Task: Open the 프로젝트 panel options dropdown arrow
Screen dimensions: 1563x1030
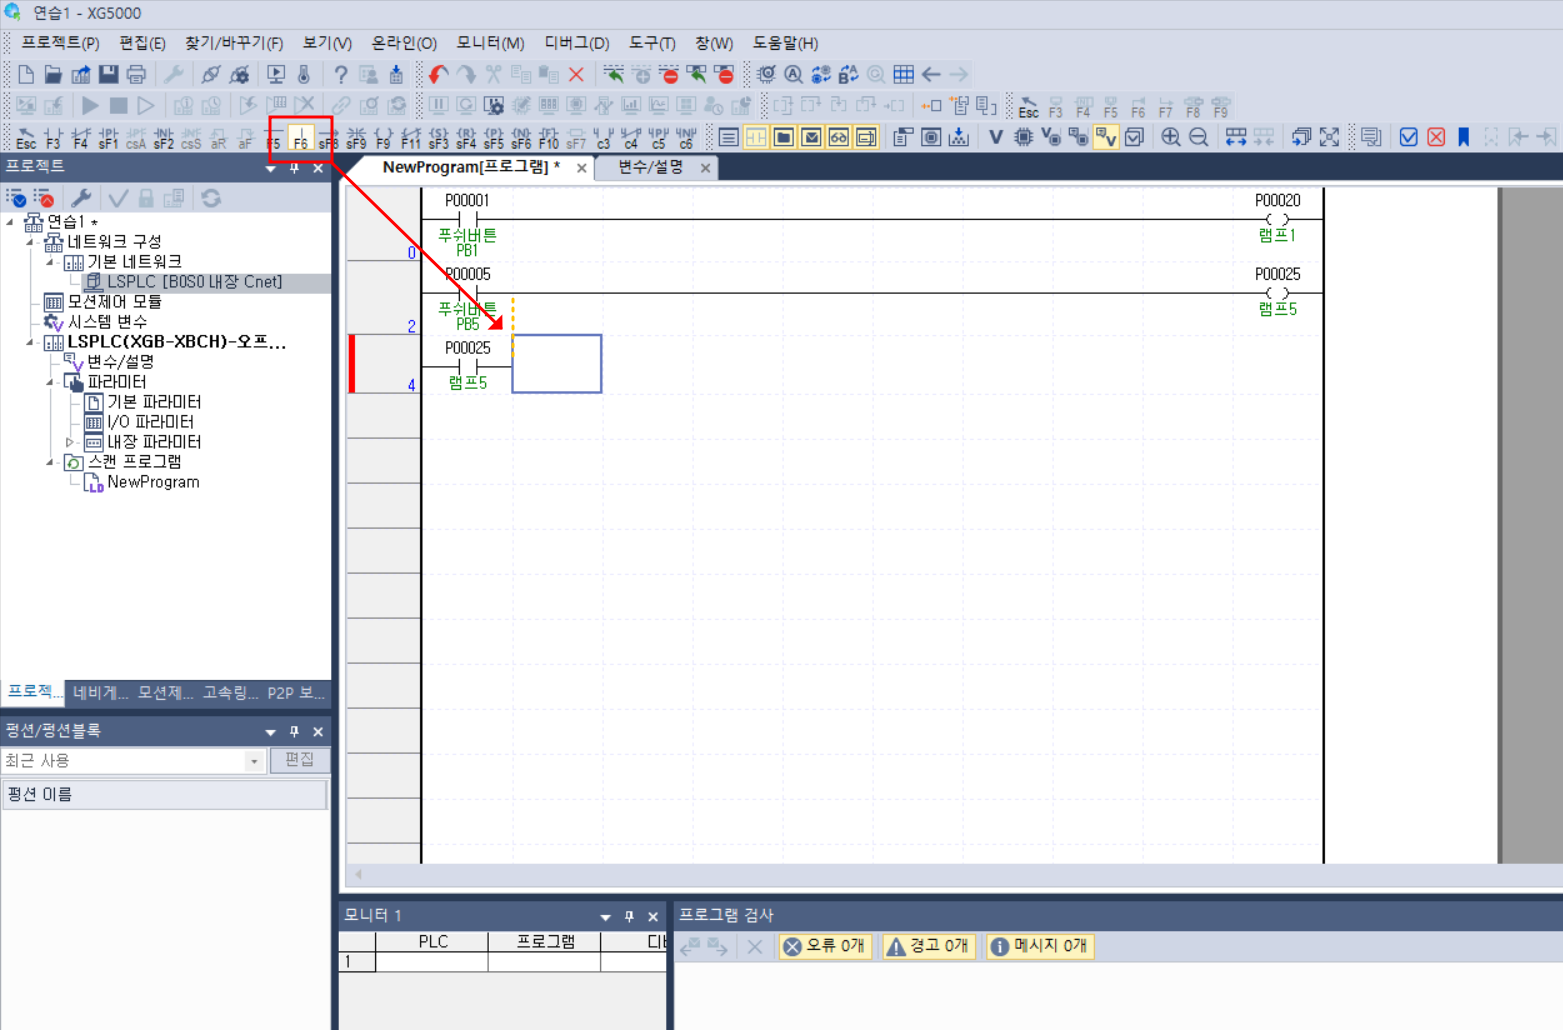Action: tap(270, 168)
